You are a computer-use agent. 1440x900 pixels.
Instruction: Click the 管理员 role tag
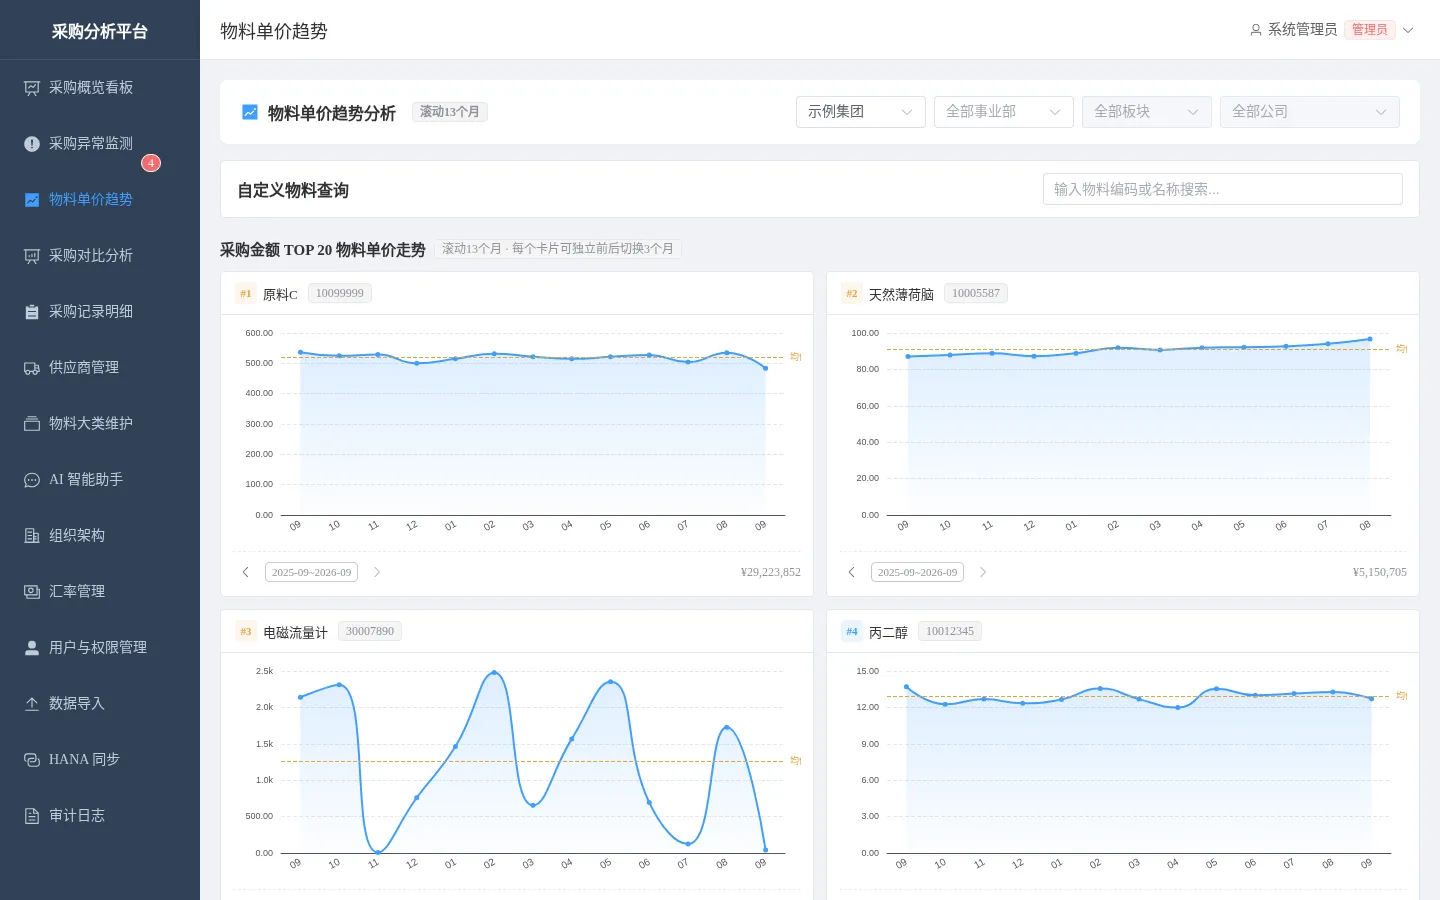tap(1370, 30)
